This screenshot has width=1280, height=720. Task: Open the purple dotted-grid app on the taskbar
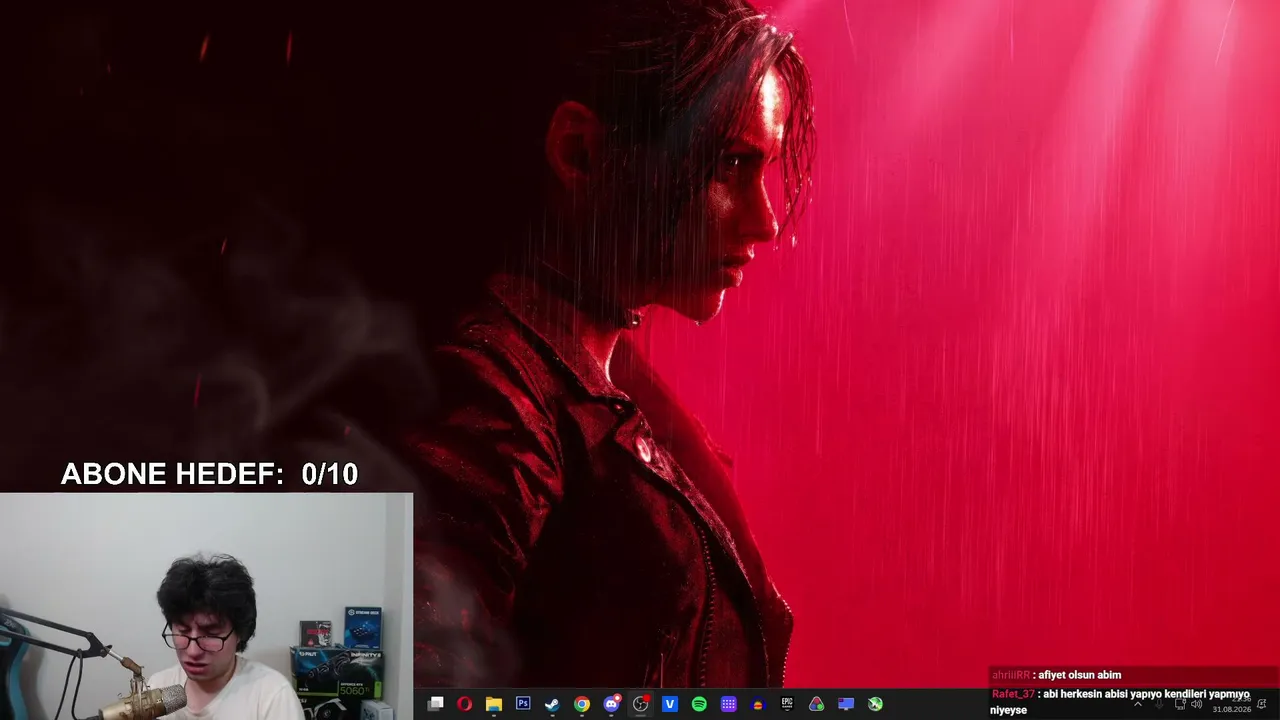[x=729, y=704]
